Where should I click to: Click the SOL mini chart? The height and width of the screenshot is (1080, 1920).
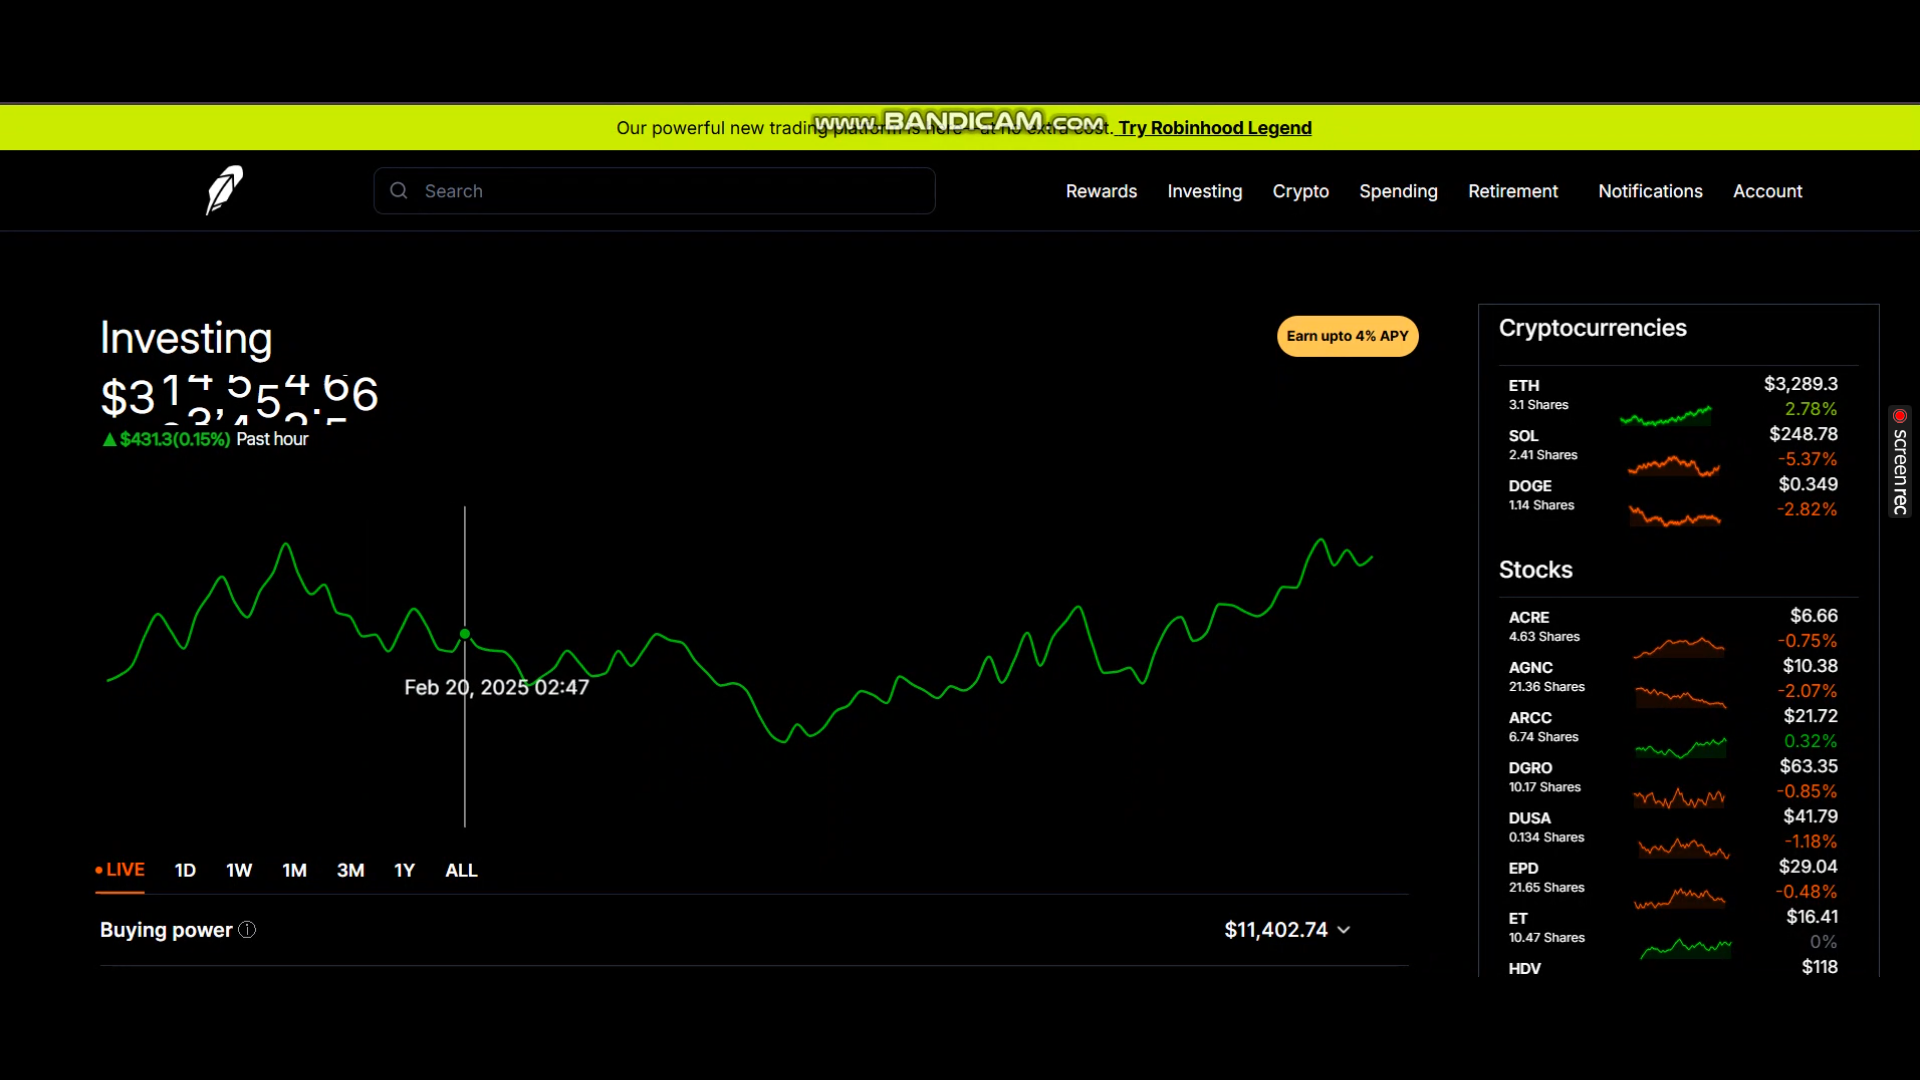(1672, 465)
